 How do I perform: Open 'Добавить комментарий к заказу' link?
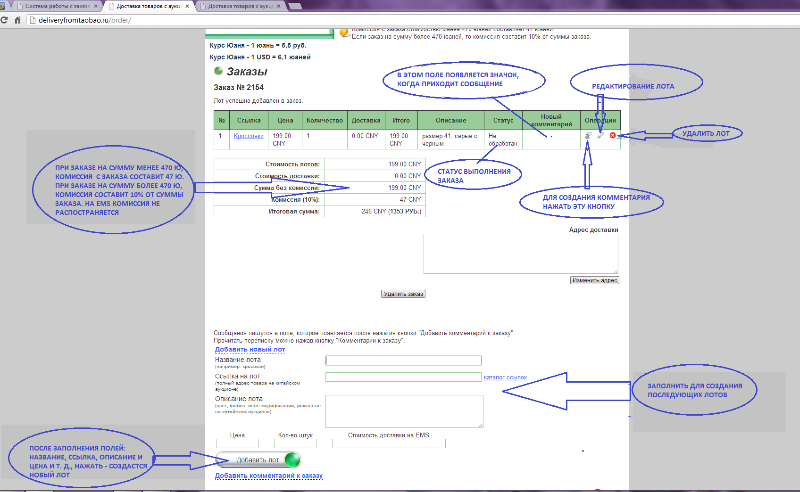pyautogui.click(x=267, y=476)
